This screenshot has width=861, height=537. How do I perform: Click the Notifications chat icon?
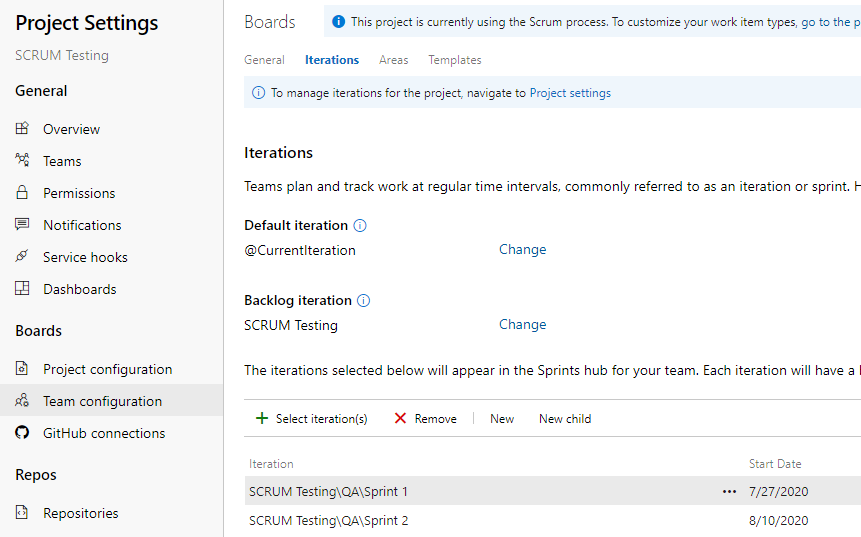22,224
